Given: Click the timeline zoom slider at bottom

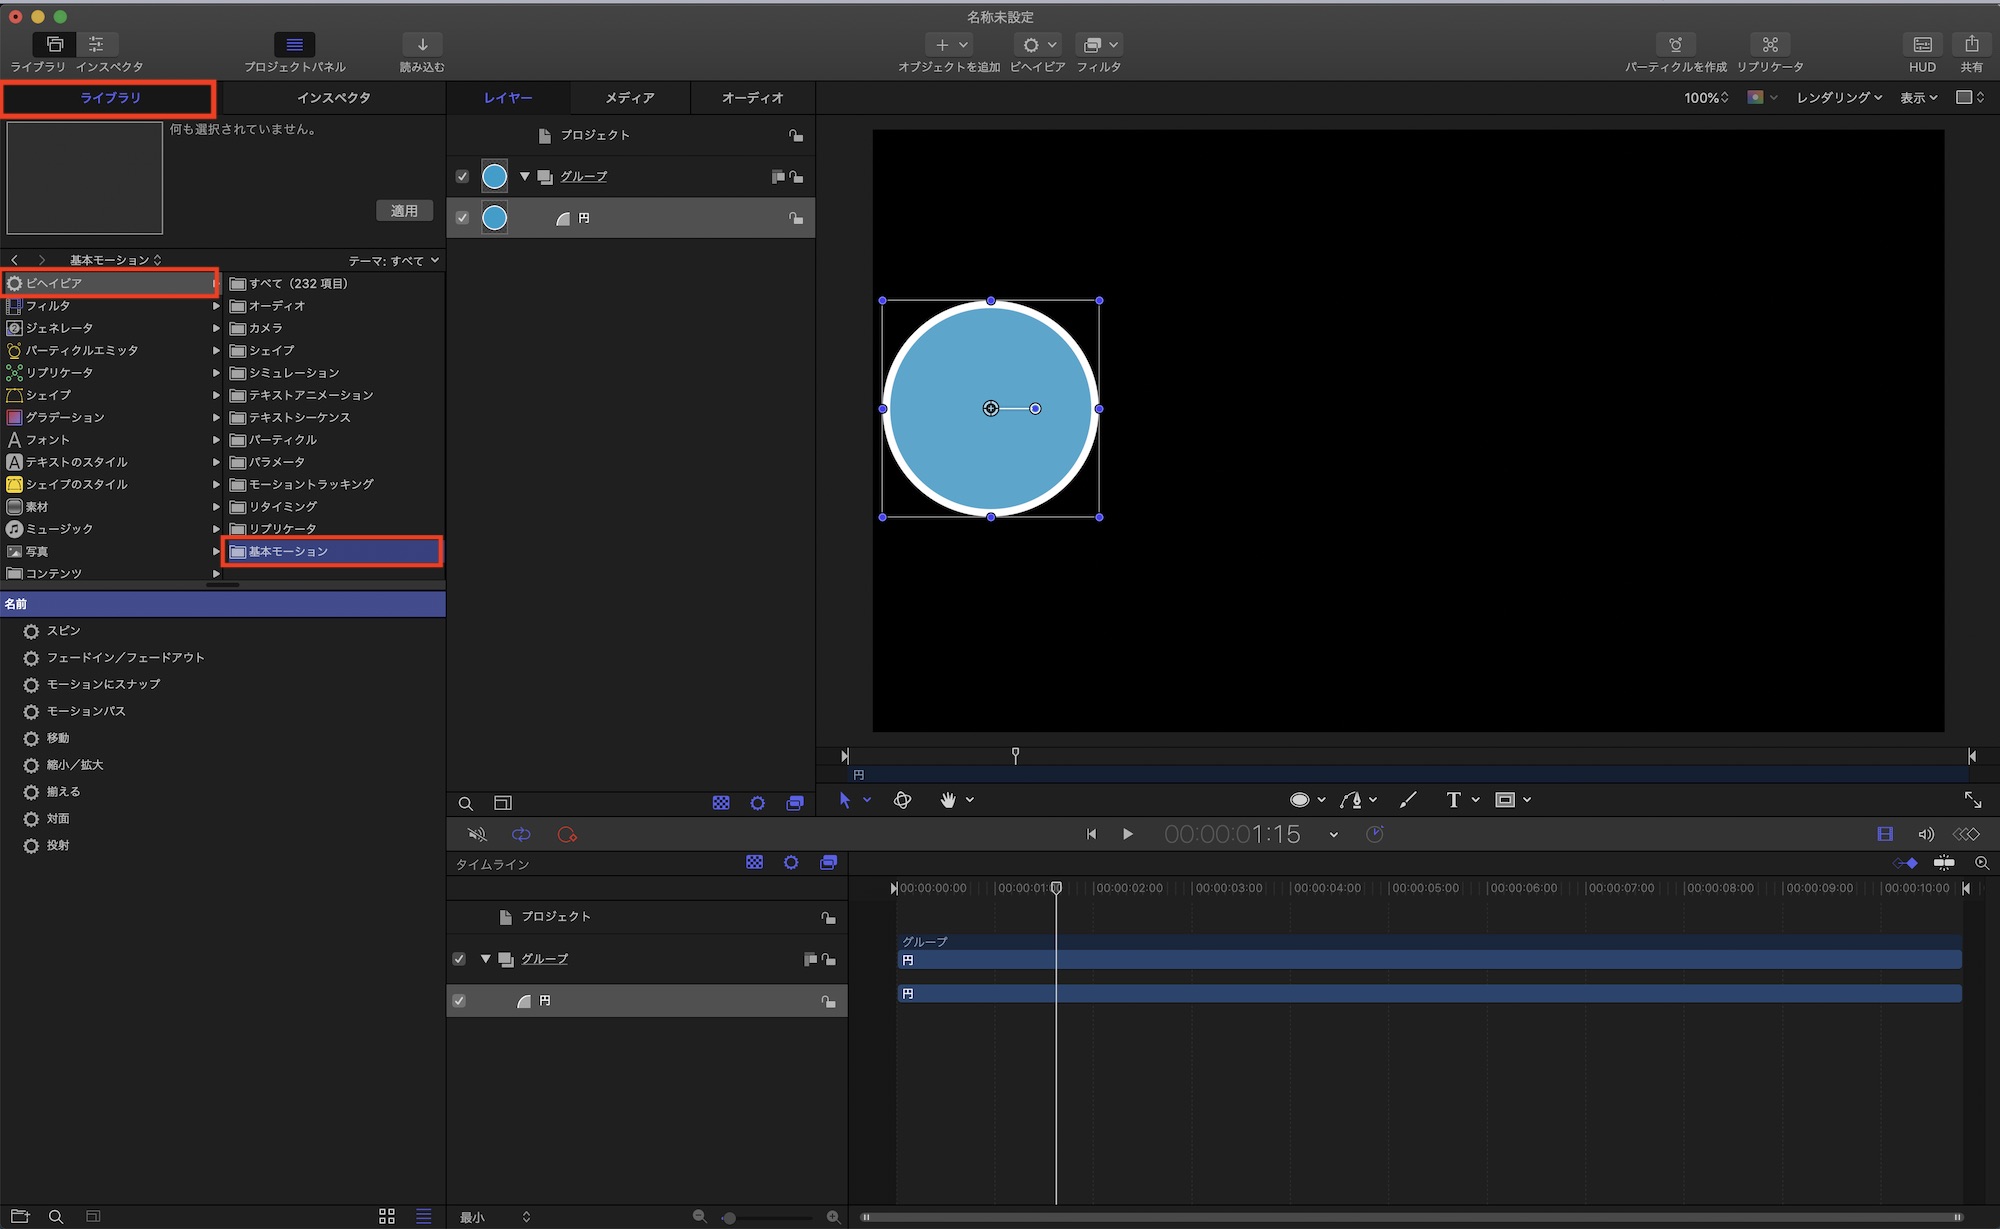Looking at the screenshot, I should pos(730,1217).
